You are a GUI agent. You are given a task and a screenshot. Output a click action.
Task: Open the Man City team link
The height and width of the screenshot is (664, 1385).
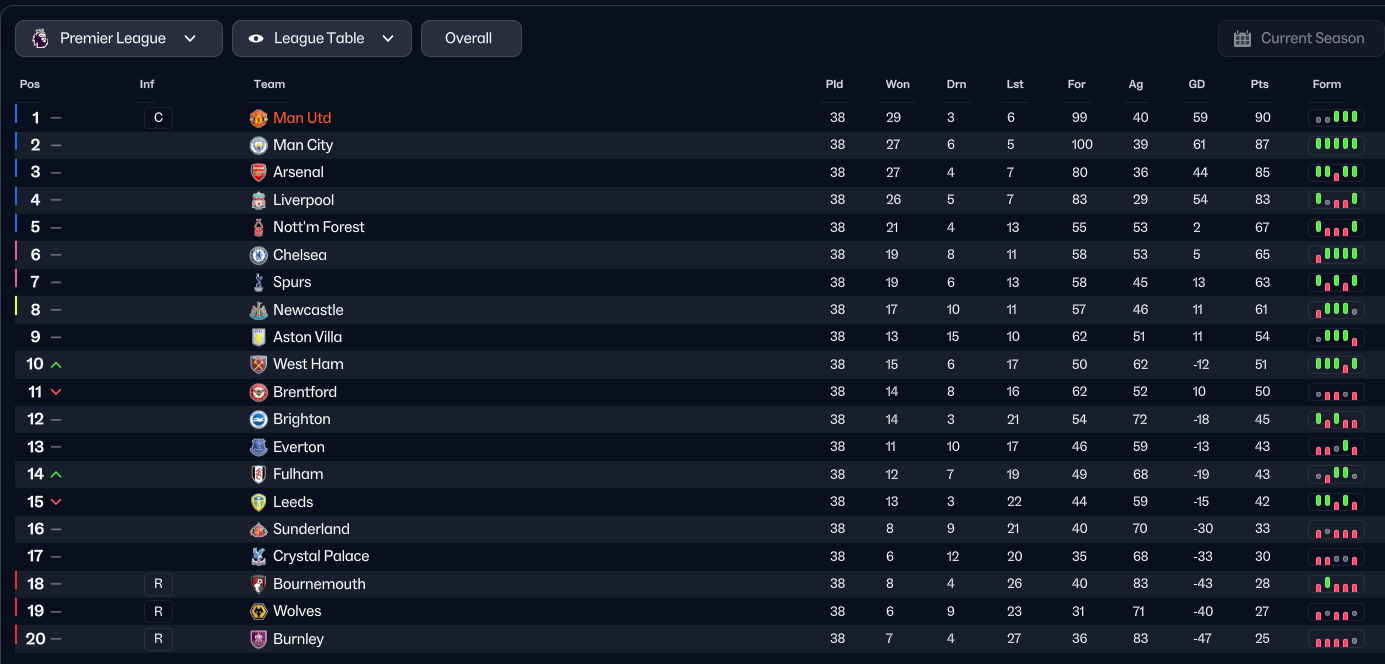pos(303,145)
